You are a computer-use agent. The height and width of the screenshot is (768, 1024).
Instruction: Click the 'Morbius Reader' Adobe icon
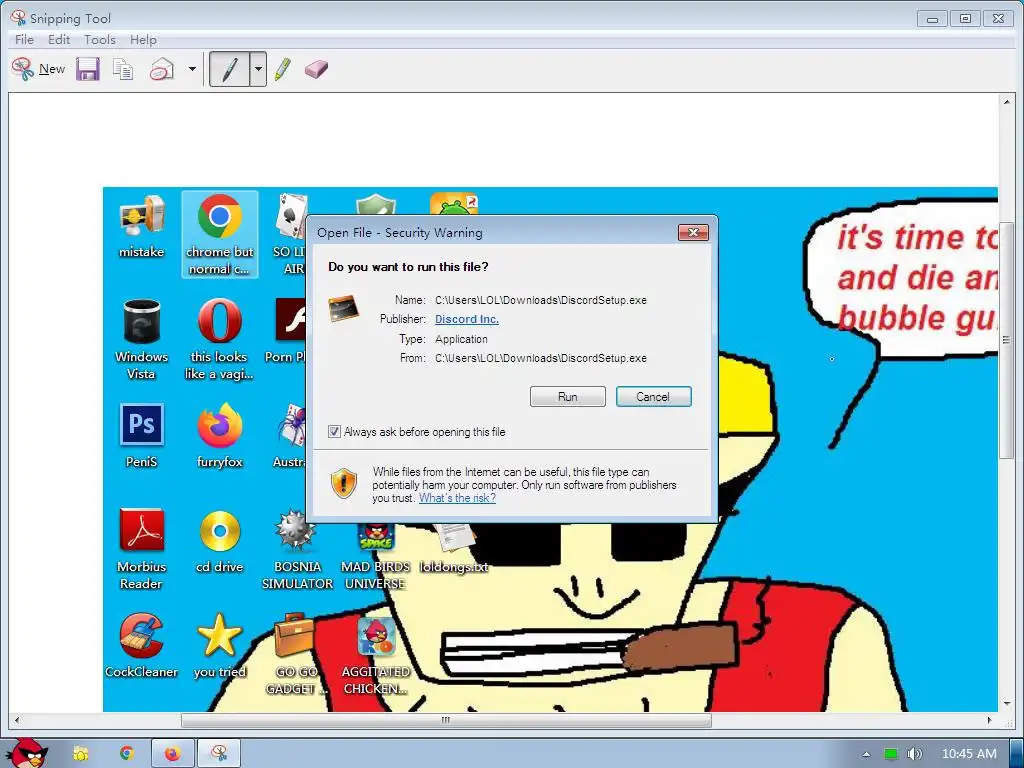point(142,549)
